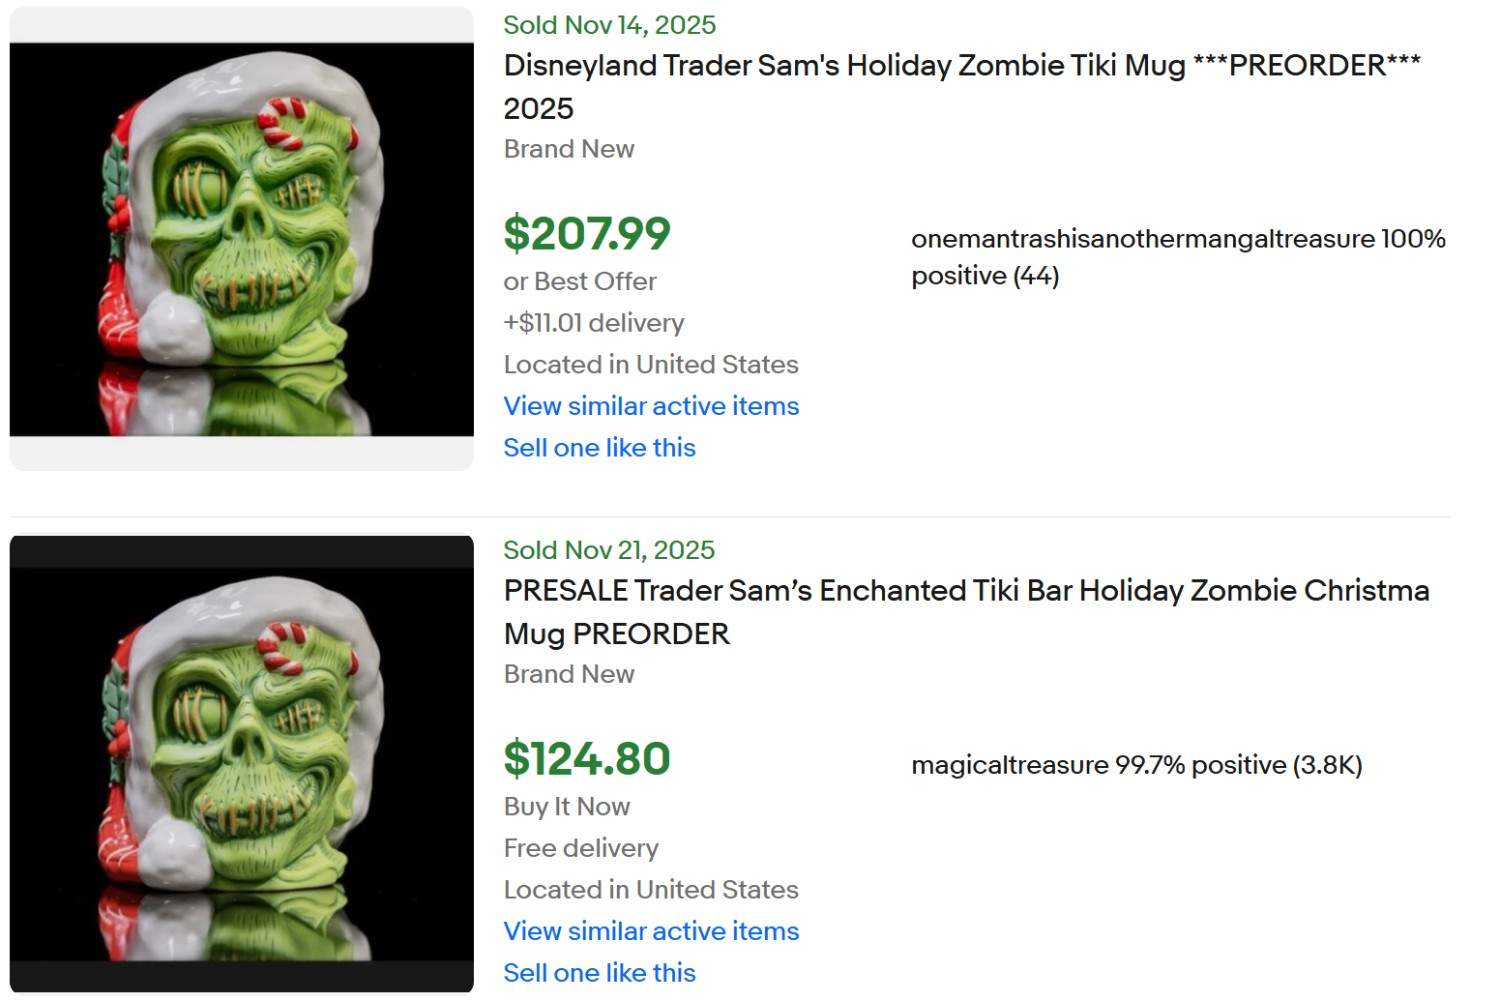The width and height of the screenshot is (1500, 1001).
Task: Click the Brand New condition on the second listing
Action: pyautogui.click(x=568, y=674)
